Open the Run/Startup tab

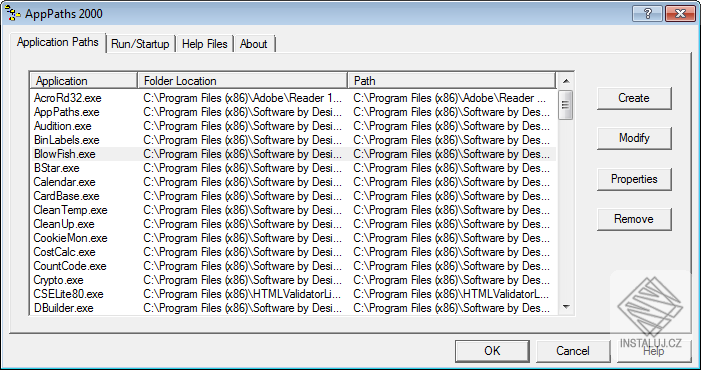pos(140,44)
